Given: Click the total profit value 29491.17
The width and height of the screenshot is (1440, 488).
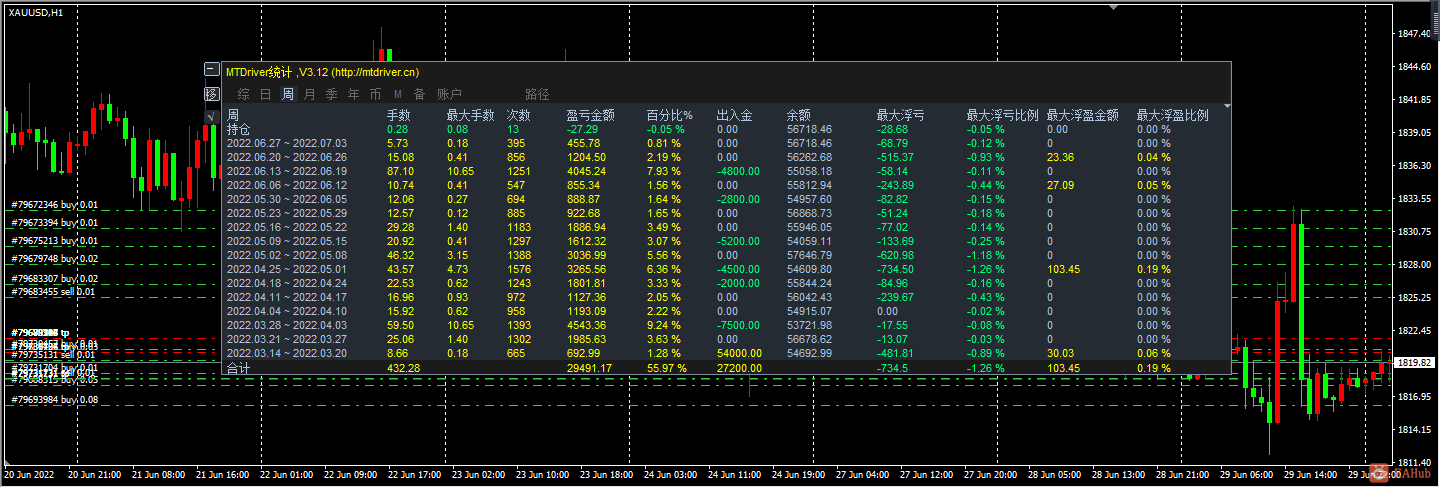Looking at the screenshot, I should click(588, 369).
